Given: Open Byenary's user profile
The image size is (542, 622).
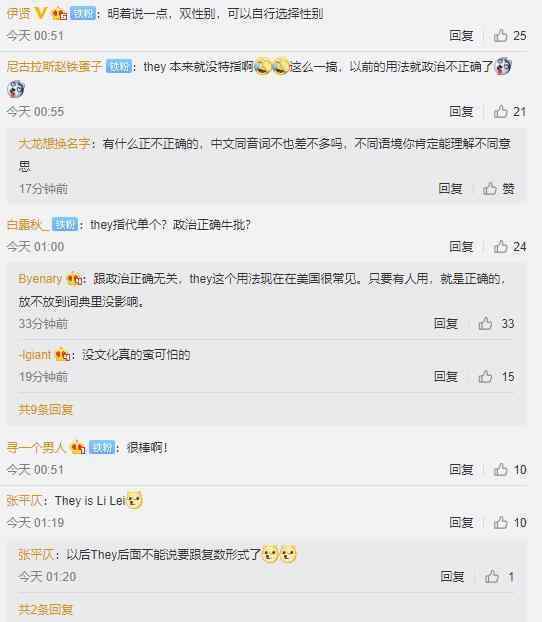Looking at the screenshot, I should pos(40,278).
